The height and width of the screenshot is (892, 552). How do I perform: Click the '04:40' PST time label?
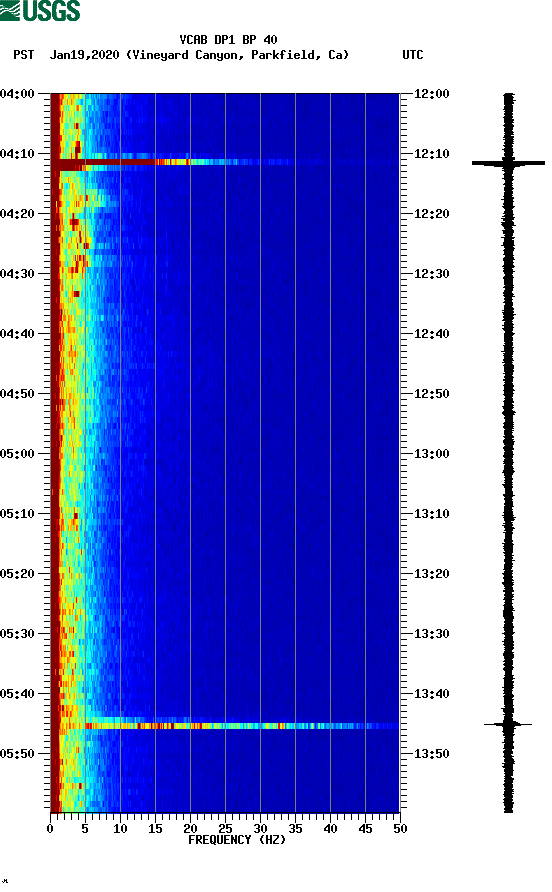tap(17, 333)
